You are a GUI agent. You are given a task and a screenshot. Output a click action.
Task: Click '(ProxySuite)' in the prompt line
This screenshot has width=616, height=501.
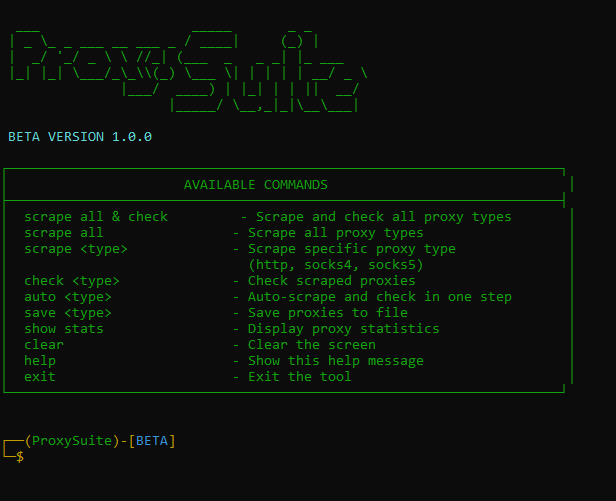click(x=72, y=441)
